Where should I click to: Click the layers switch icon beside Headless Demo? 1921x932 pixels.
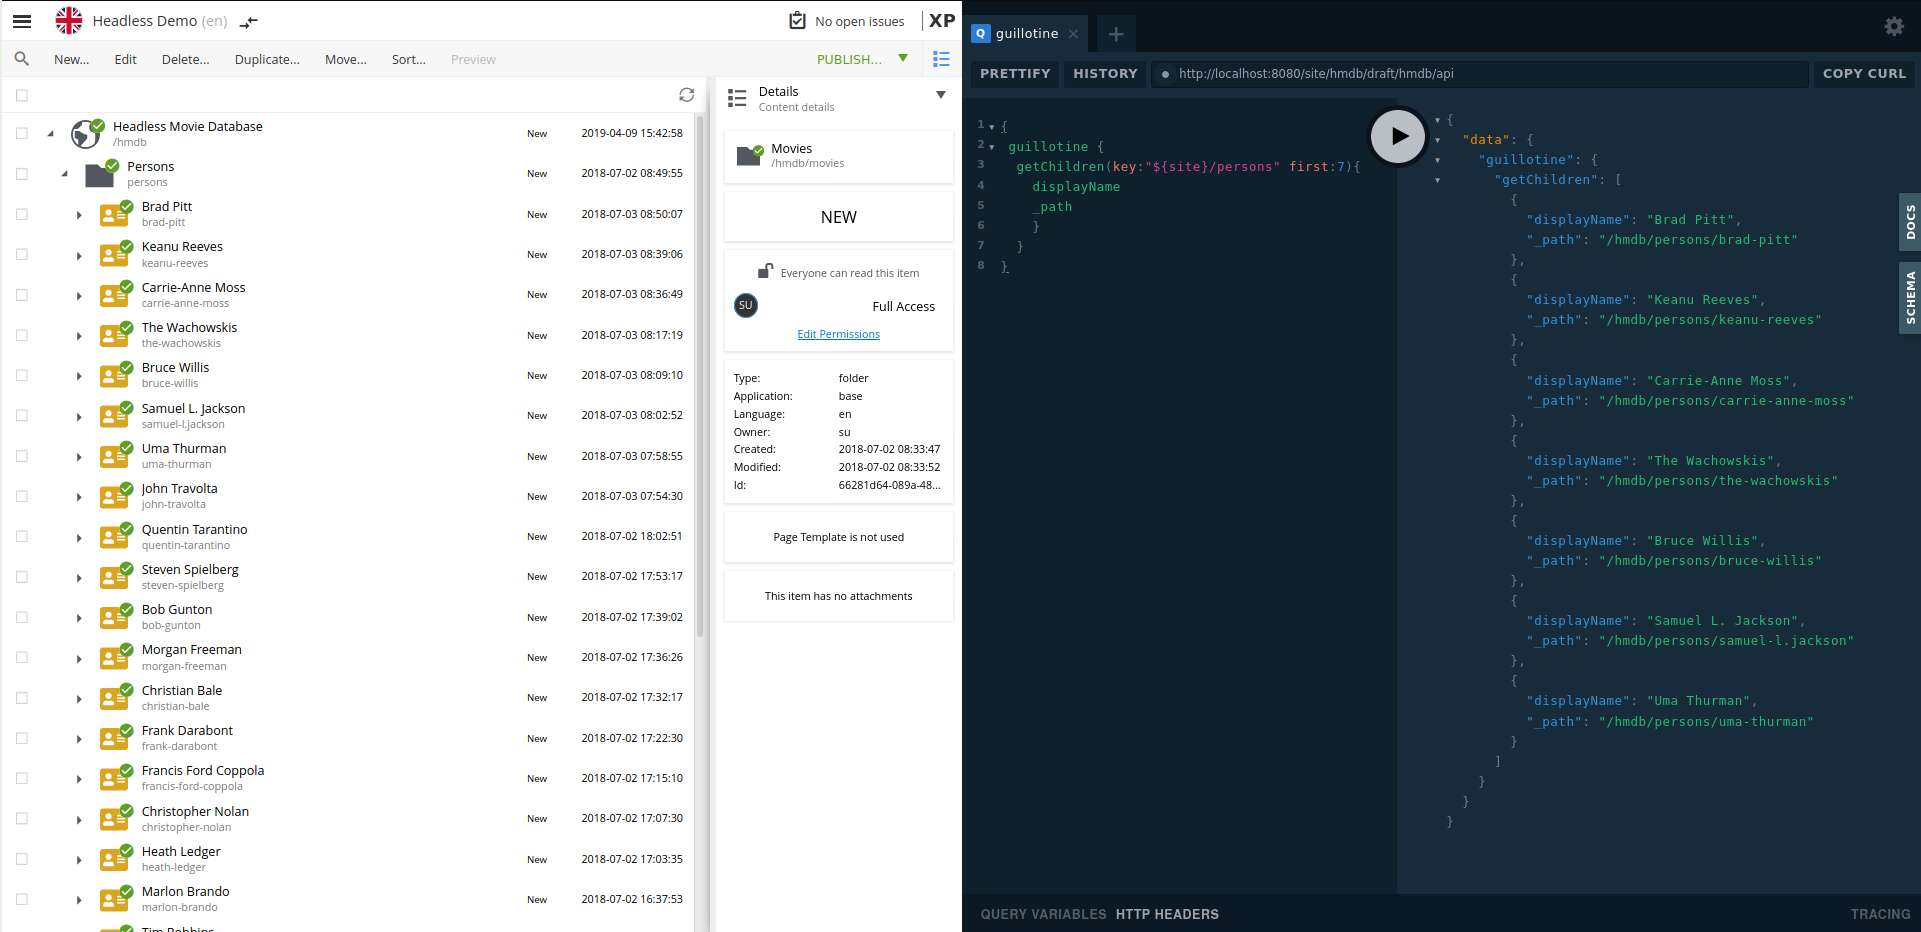tap(249, 22)
